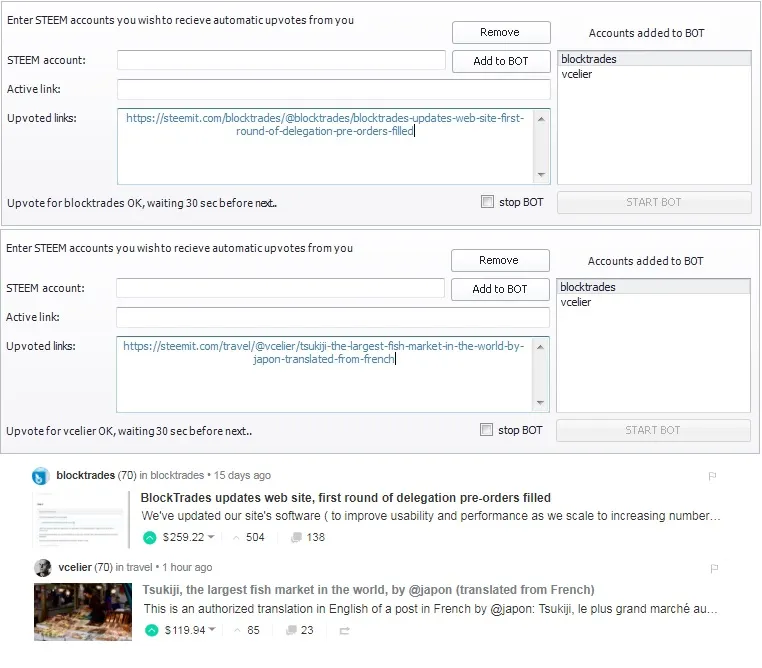Select blocktrades in the bottom panel accounts list

[653, 287]
